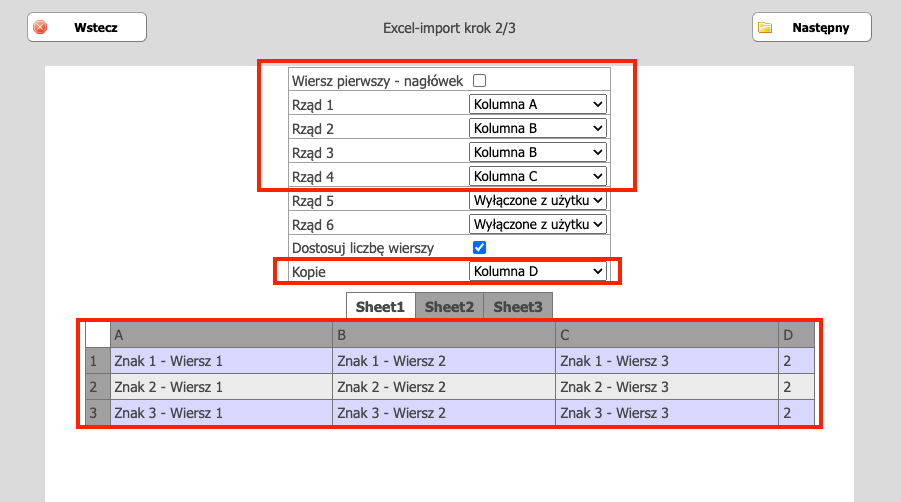Proceed with the Następny button
The height and width of the screenshot is (502, 901).
pos(811,28)
